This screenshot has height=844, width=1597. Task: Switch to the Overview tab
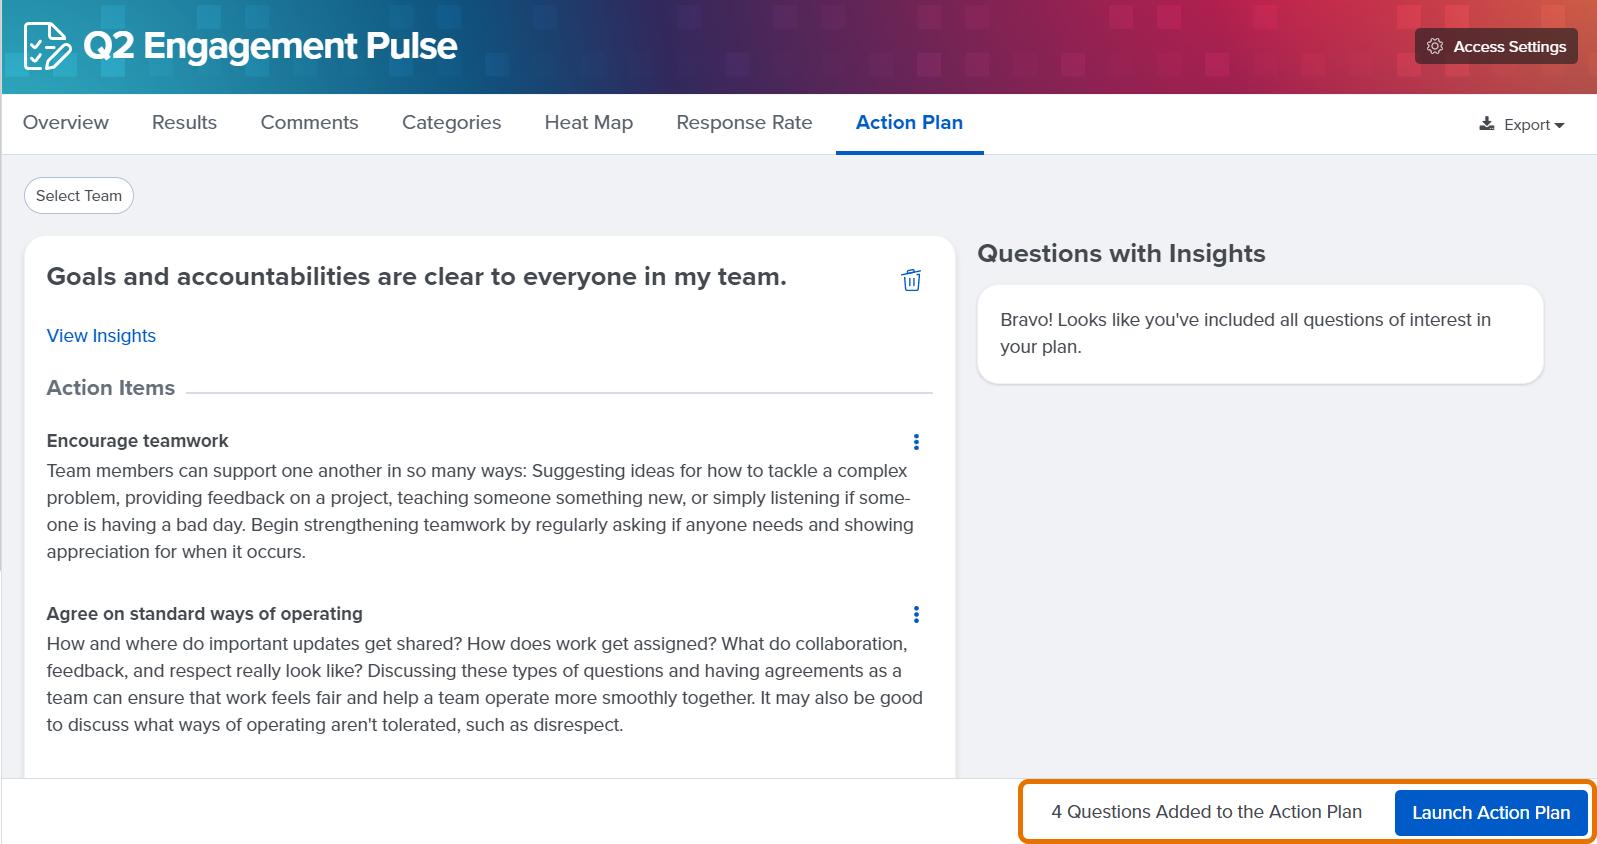pos(66,122)
